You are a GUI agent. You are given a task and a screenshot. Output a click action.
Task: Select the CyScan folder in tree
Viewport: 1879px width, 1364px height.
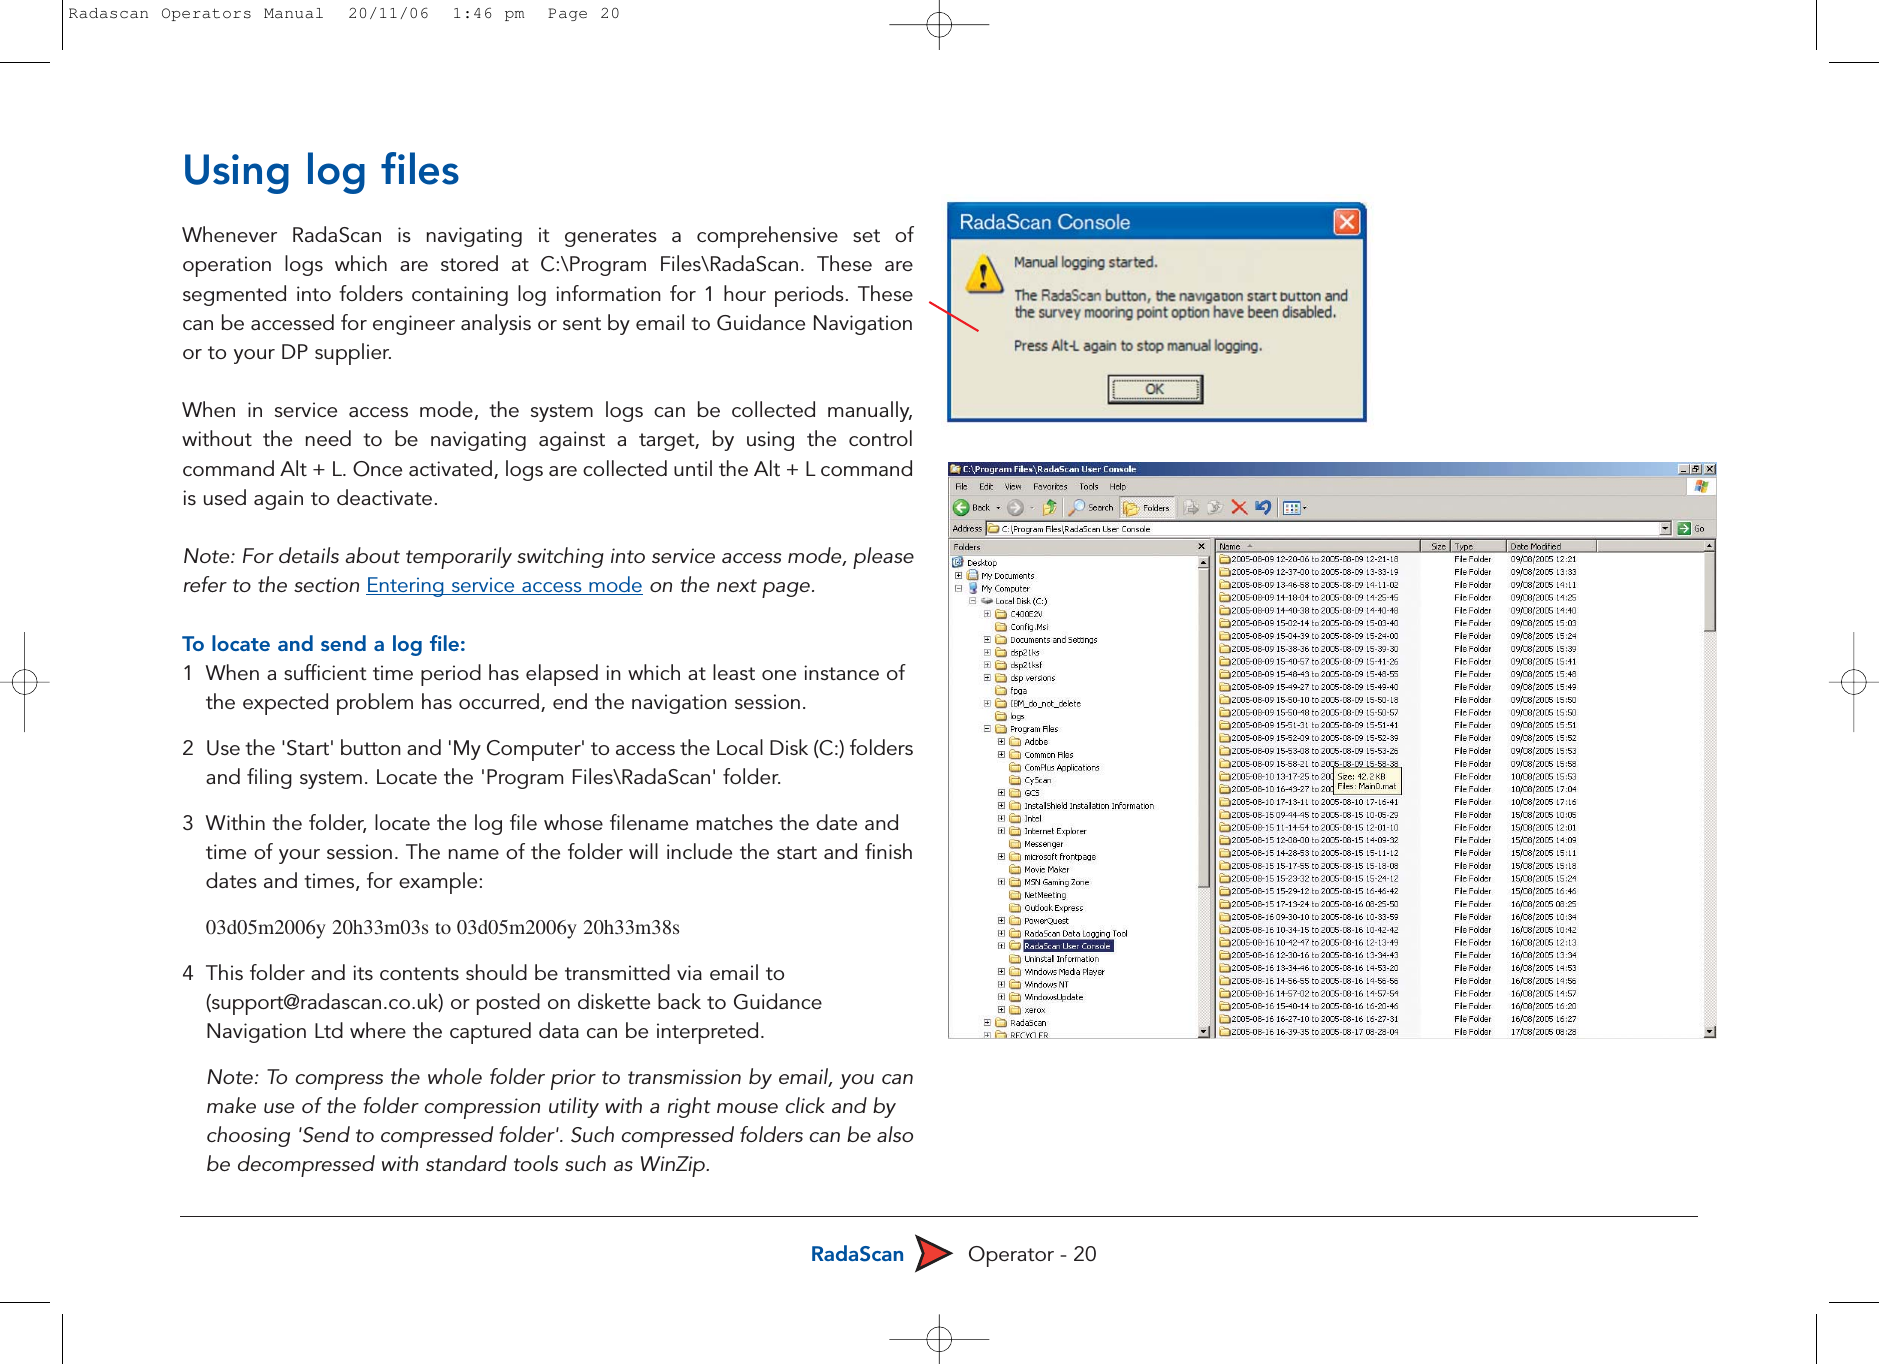point(1037,780)
